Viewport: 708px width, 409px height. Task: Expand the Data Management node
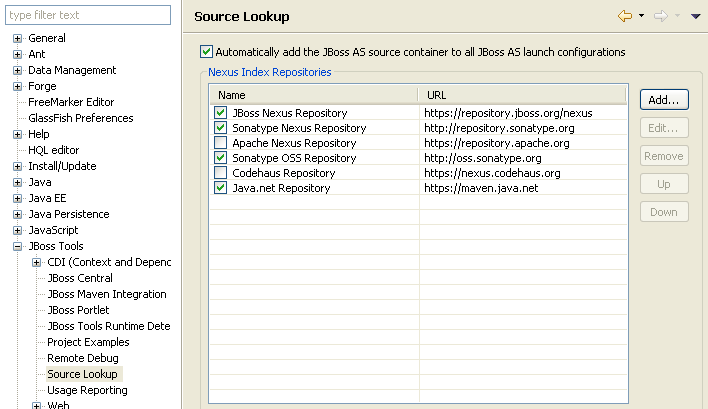pos(17,70)
